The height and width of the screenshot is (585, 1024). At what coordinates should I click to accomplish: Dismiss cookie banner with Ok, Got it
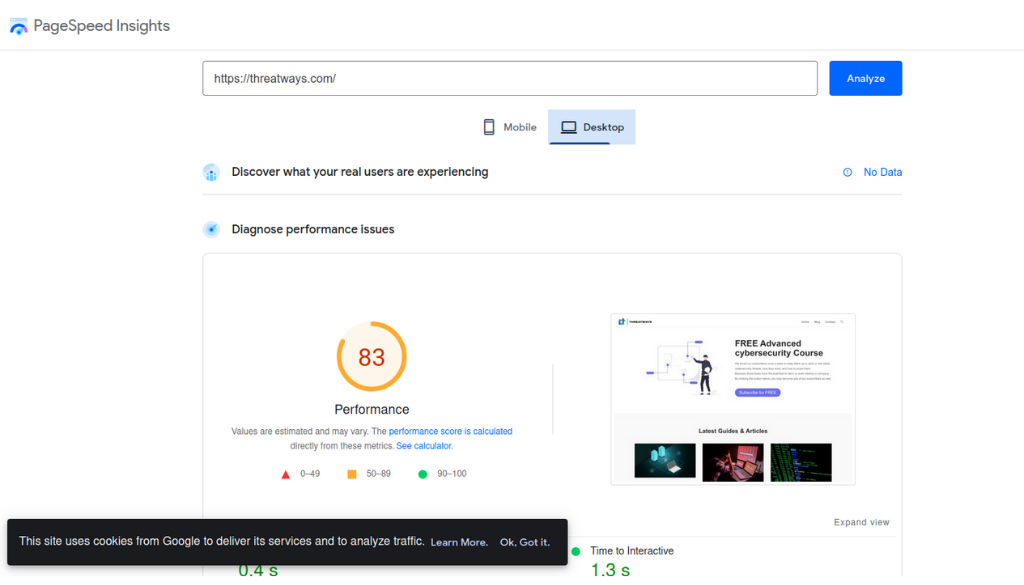(525, 543)
